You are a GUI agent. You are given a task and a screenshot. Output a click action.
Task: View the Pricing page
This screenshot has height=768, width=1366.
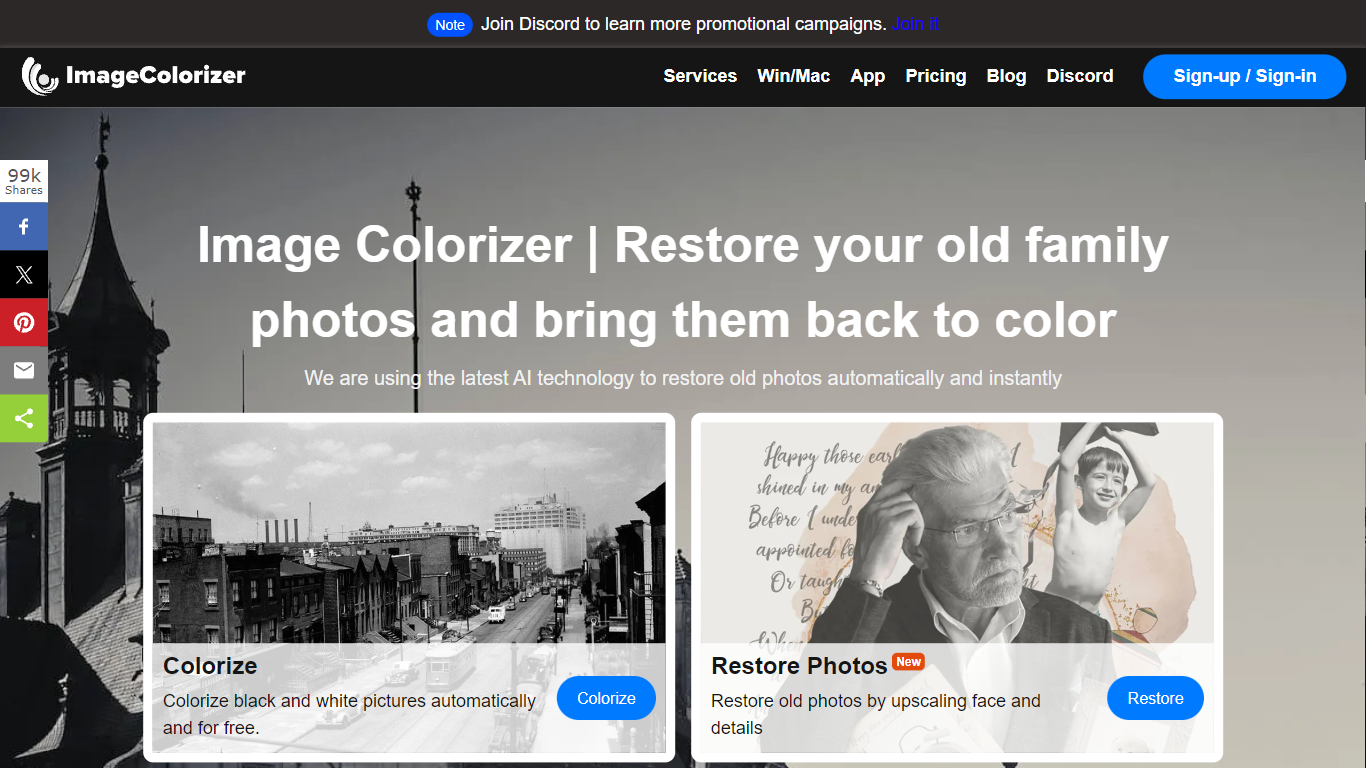936,76
